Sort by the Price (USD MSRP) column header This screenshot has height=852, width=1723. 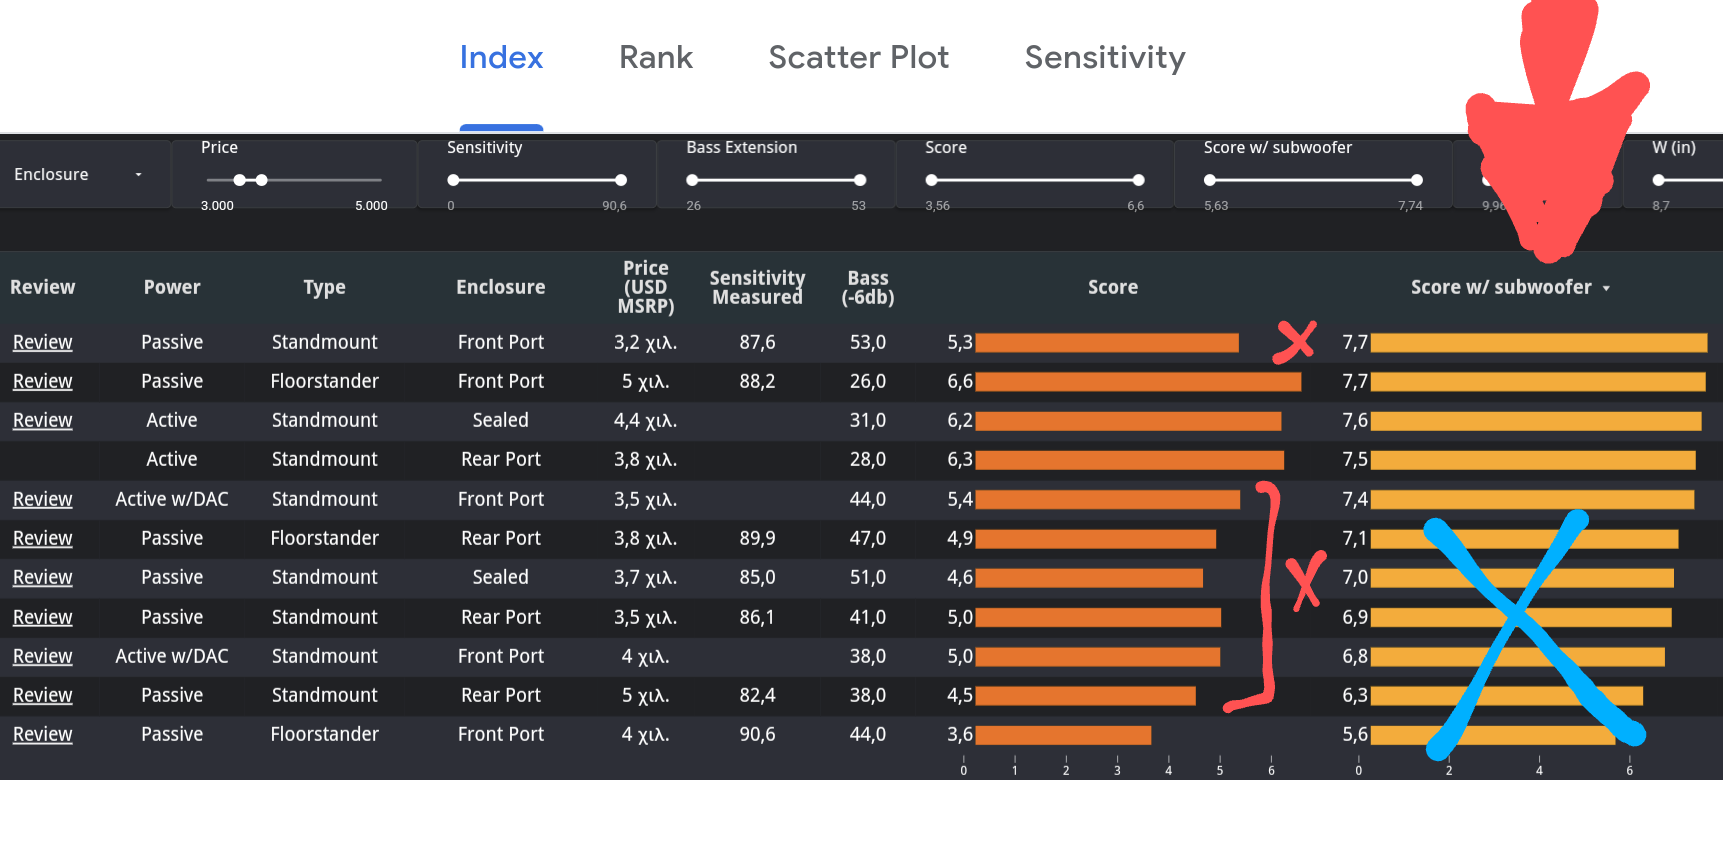645,288
